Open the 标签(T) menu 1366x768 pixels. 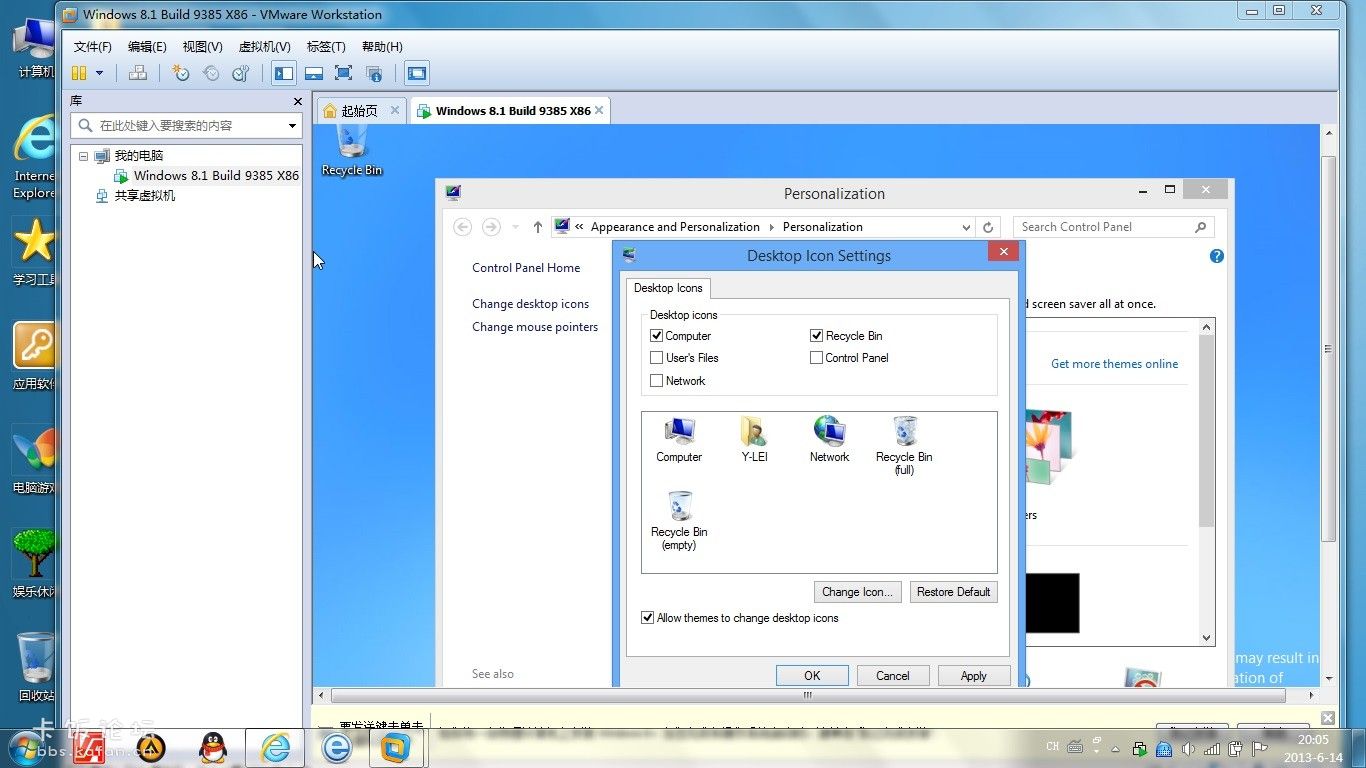[326, 47]
